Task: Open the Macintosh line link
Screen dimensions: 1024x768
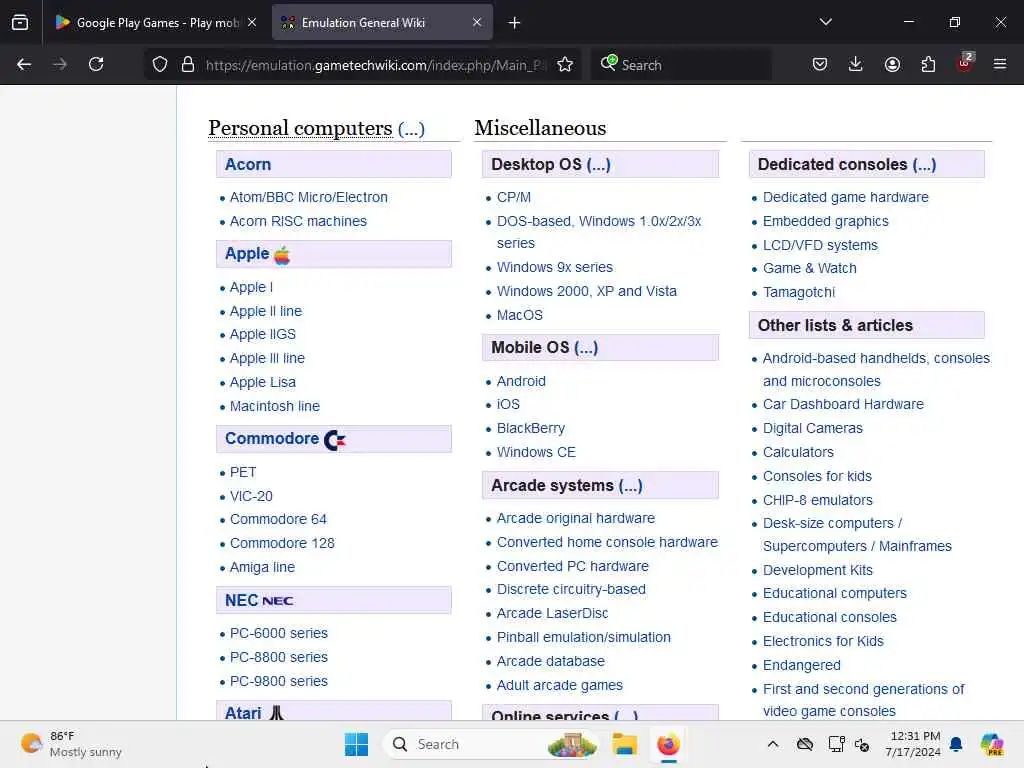Action: click(x=275, y=406)
